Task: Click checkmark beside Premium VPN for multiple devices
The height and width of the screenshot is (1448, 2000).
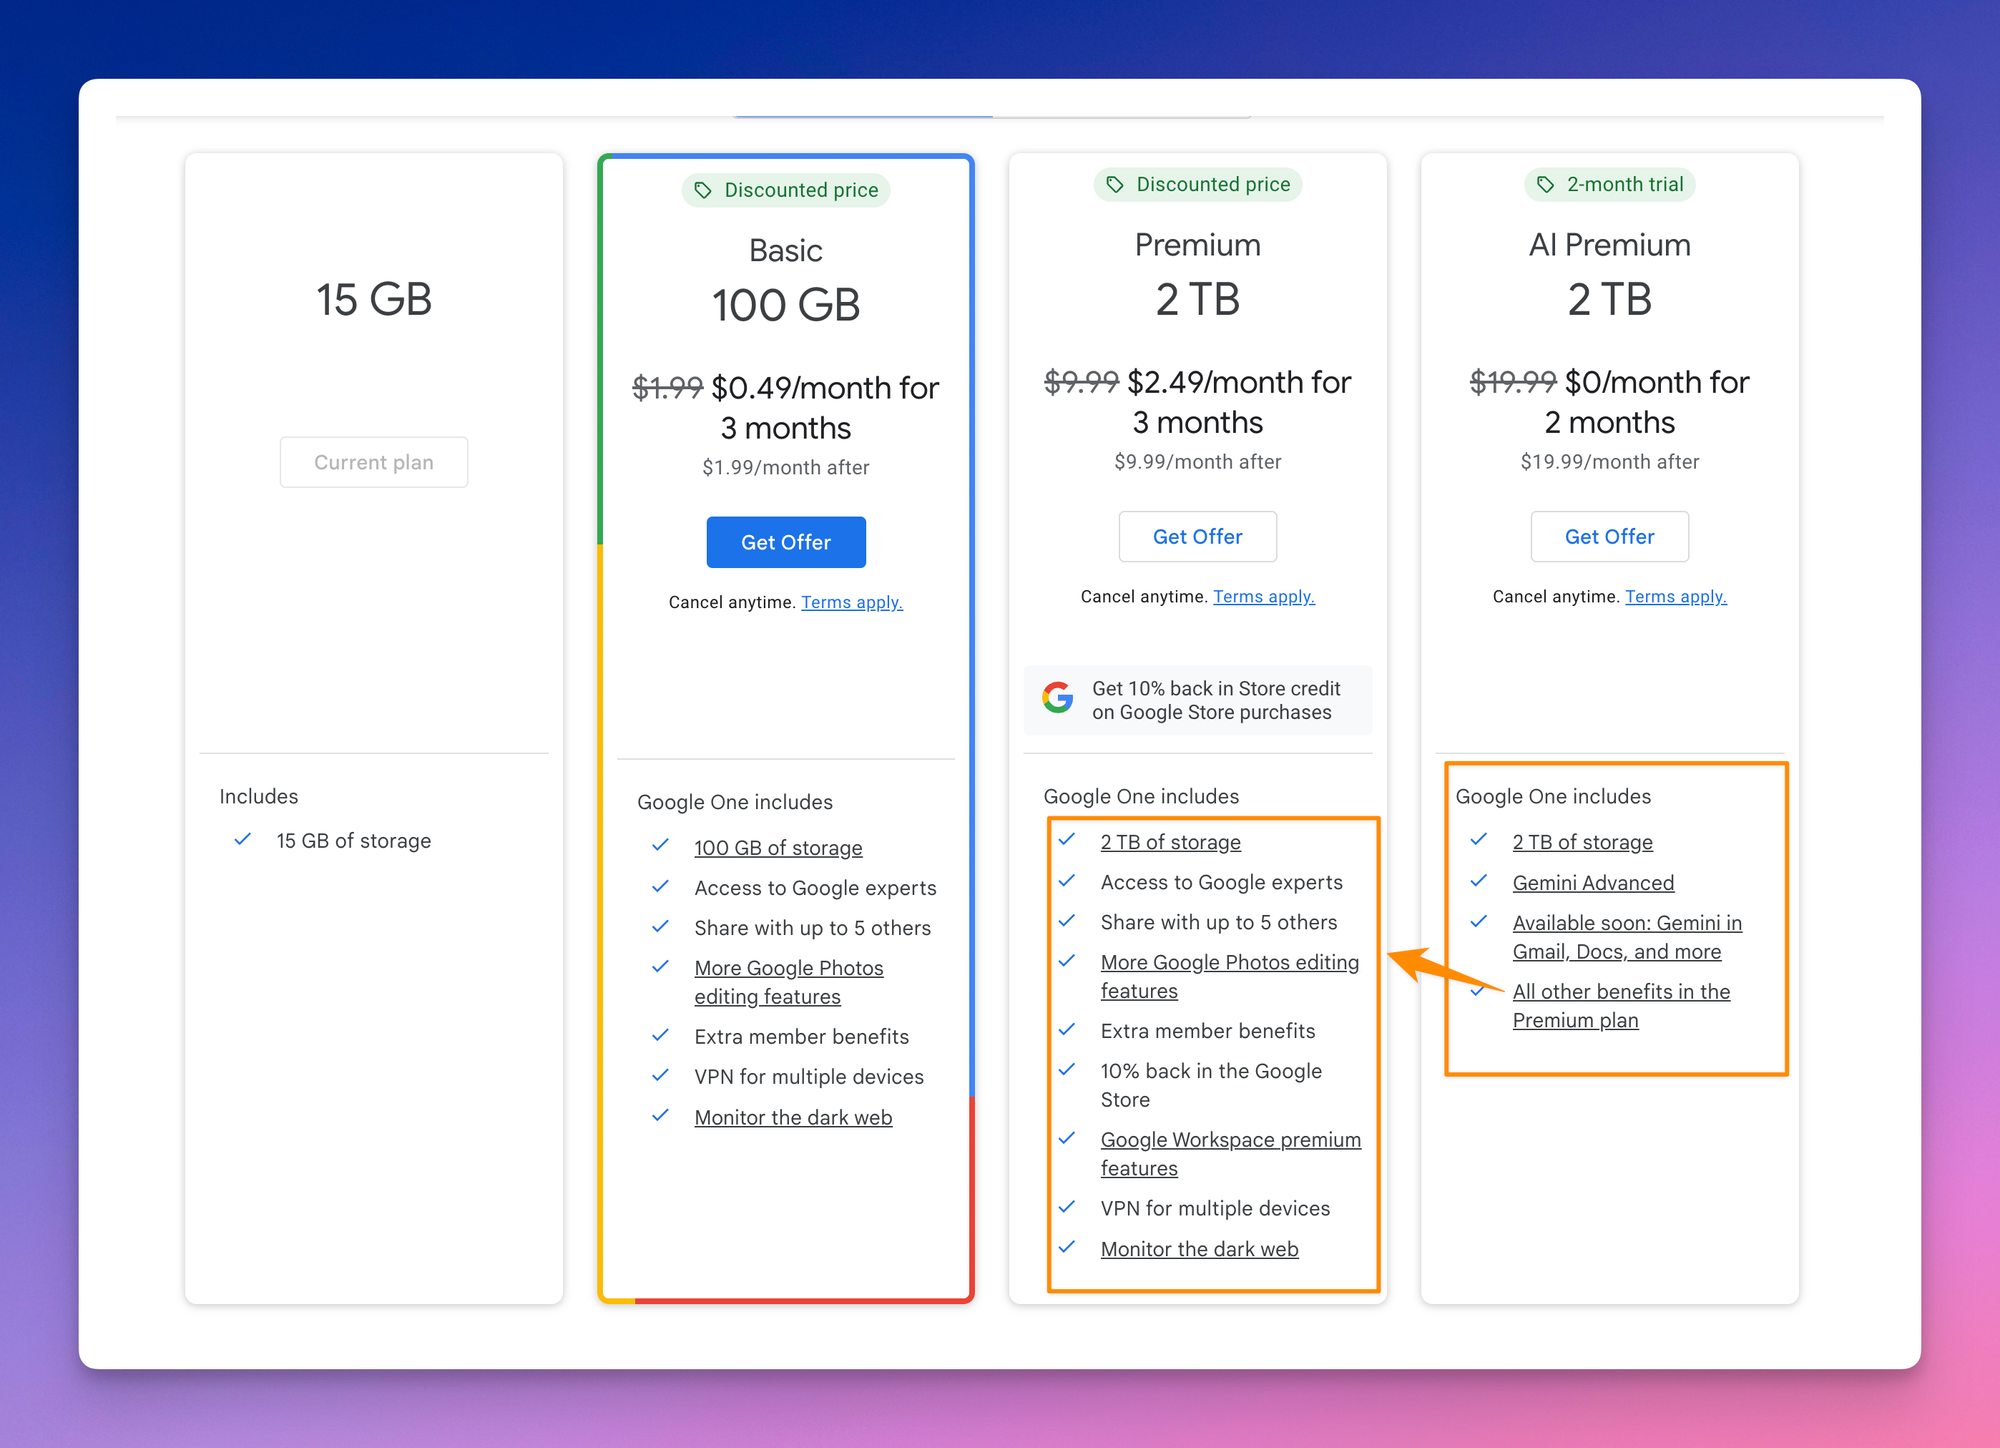Action: (1067, 1206)
